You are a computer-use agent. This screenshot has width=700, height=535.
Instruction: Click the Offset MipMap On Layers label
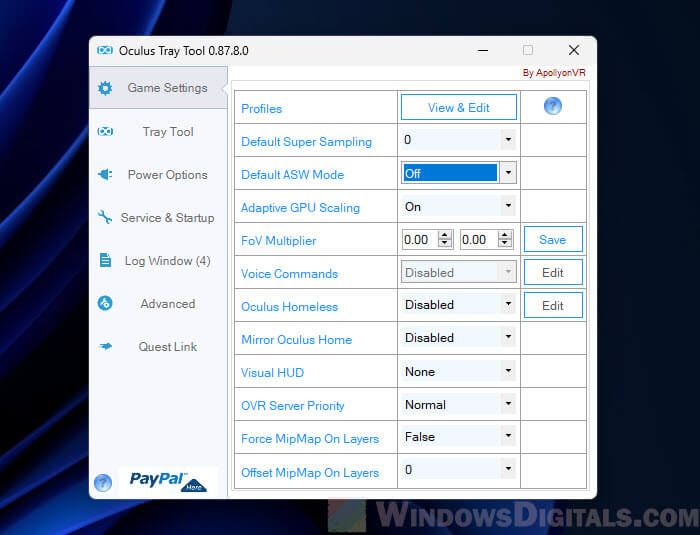310,473
